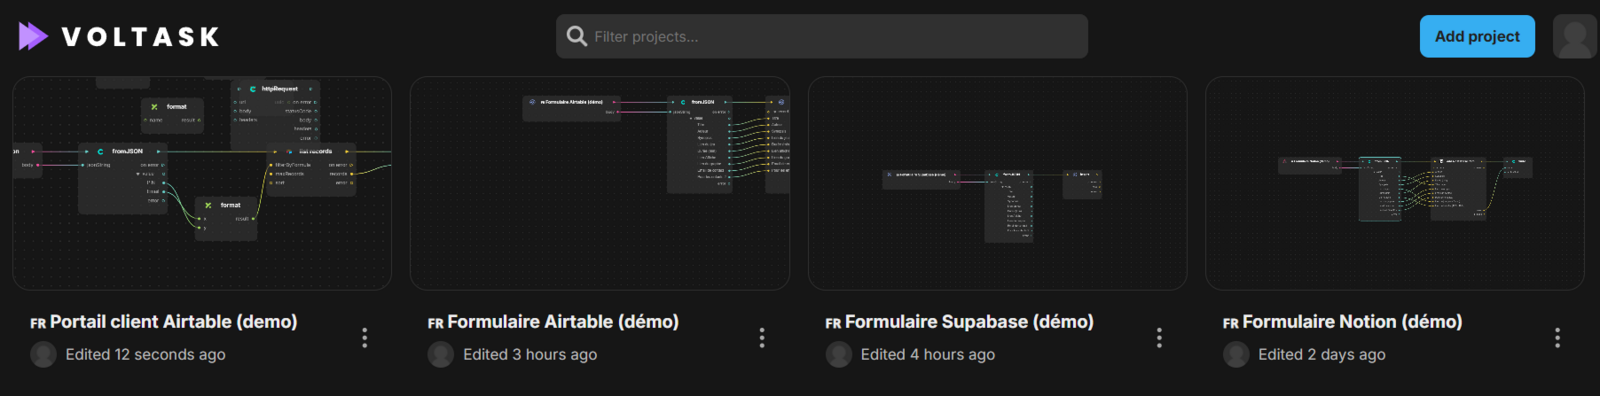Viewport: 1600px width, 396px height.
Task: Click the Formulaire Supabase (démo) title
Action: [969, 322]
